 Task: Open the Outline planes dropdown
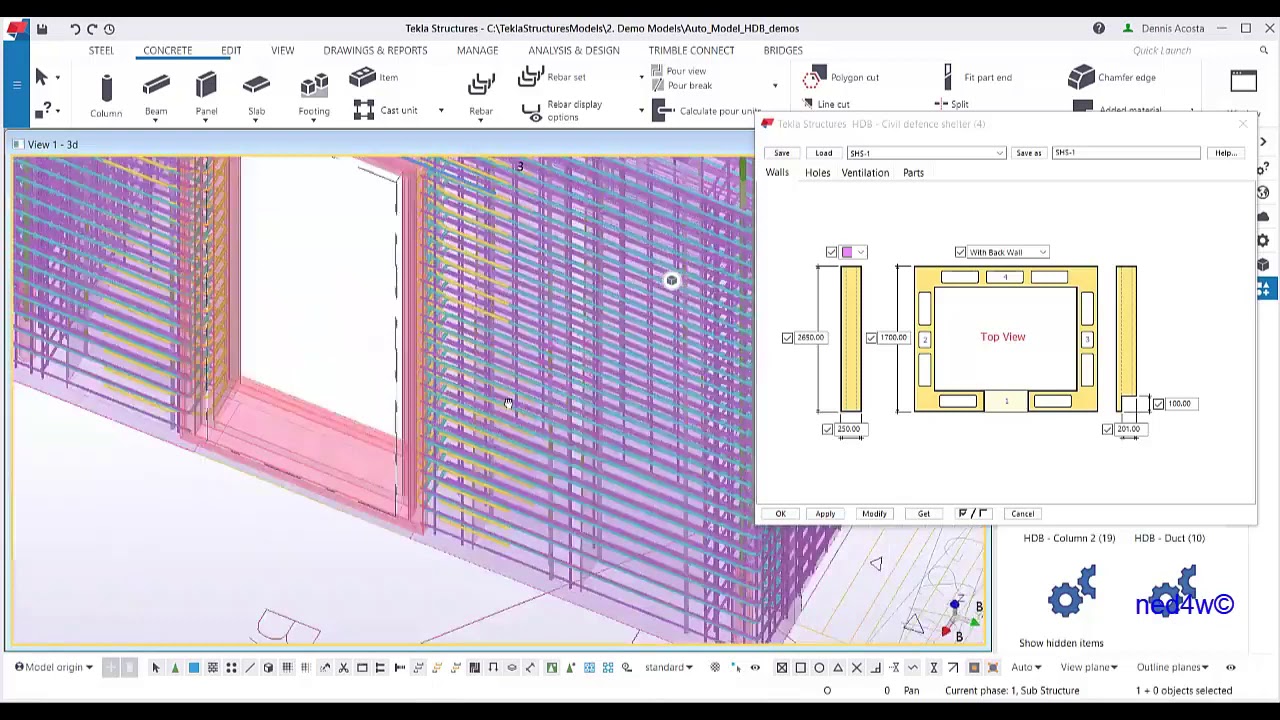point(1172,668)
